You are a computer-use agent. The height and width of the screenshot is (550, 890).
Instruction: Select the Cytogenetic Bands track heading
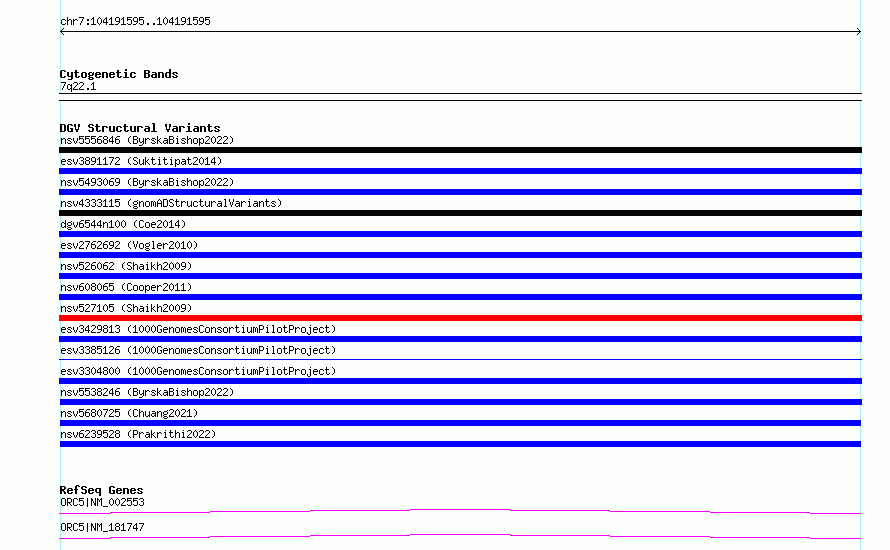click(x=119, y=74)
